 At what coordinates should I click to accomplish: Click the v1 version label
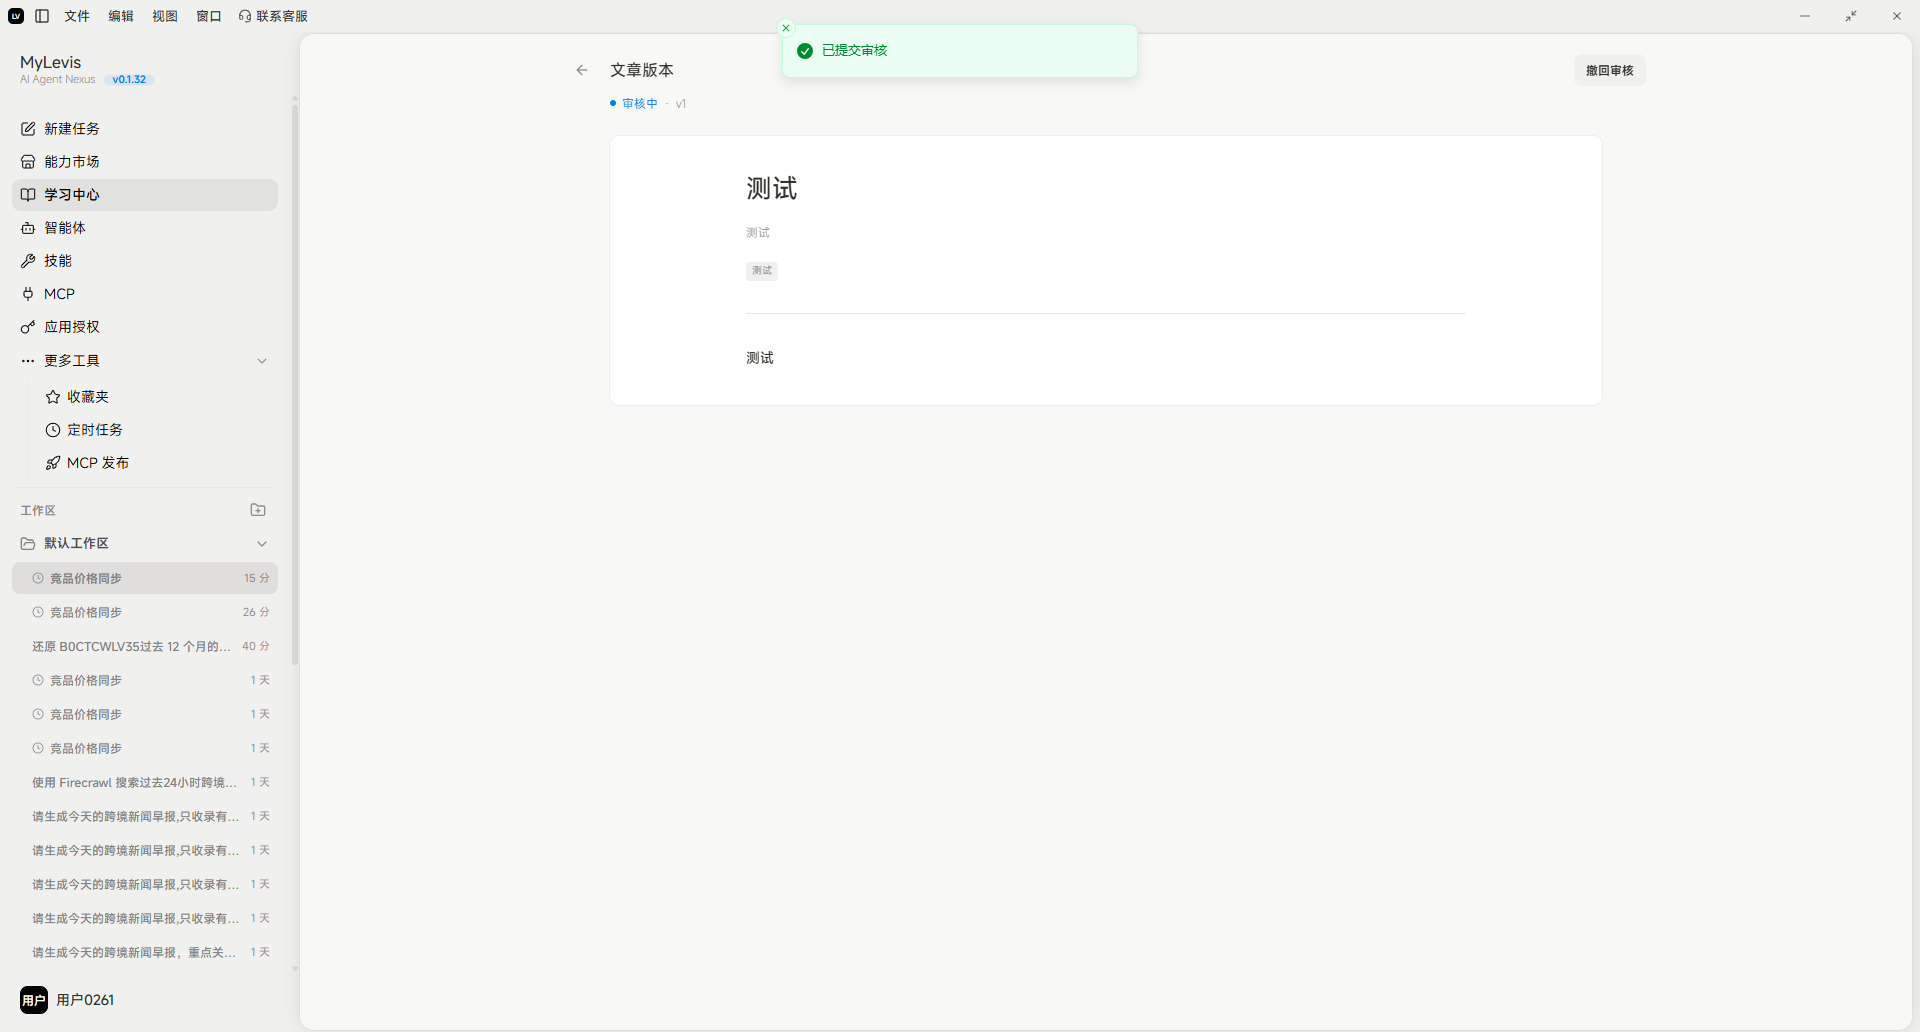click(681, 103)
